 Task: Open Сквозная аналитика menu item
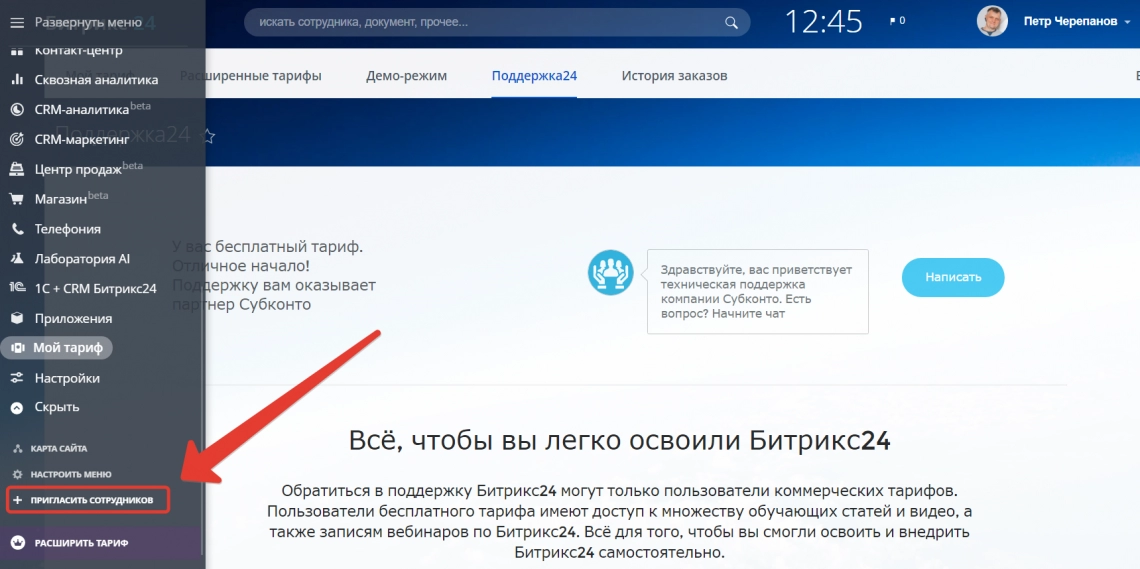click(96, 80)
